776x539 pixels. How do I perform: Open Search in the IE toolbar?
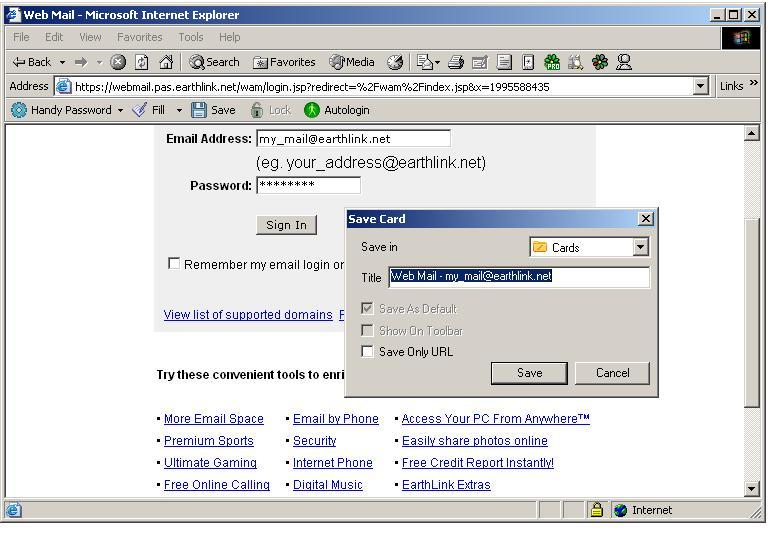[214, 62]
